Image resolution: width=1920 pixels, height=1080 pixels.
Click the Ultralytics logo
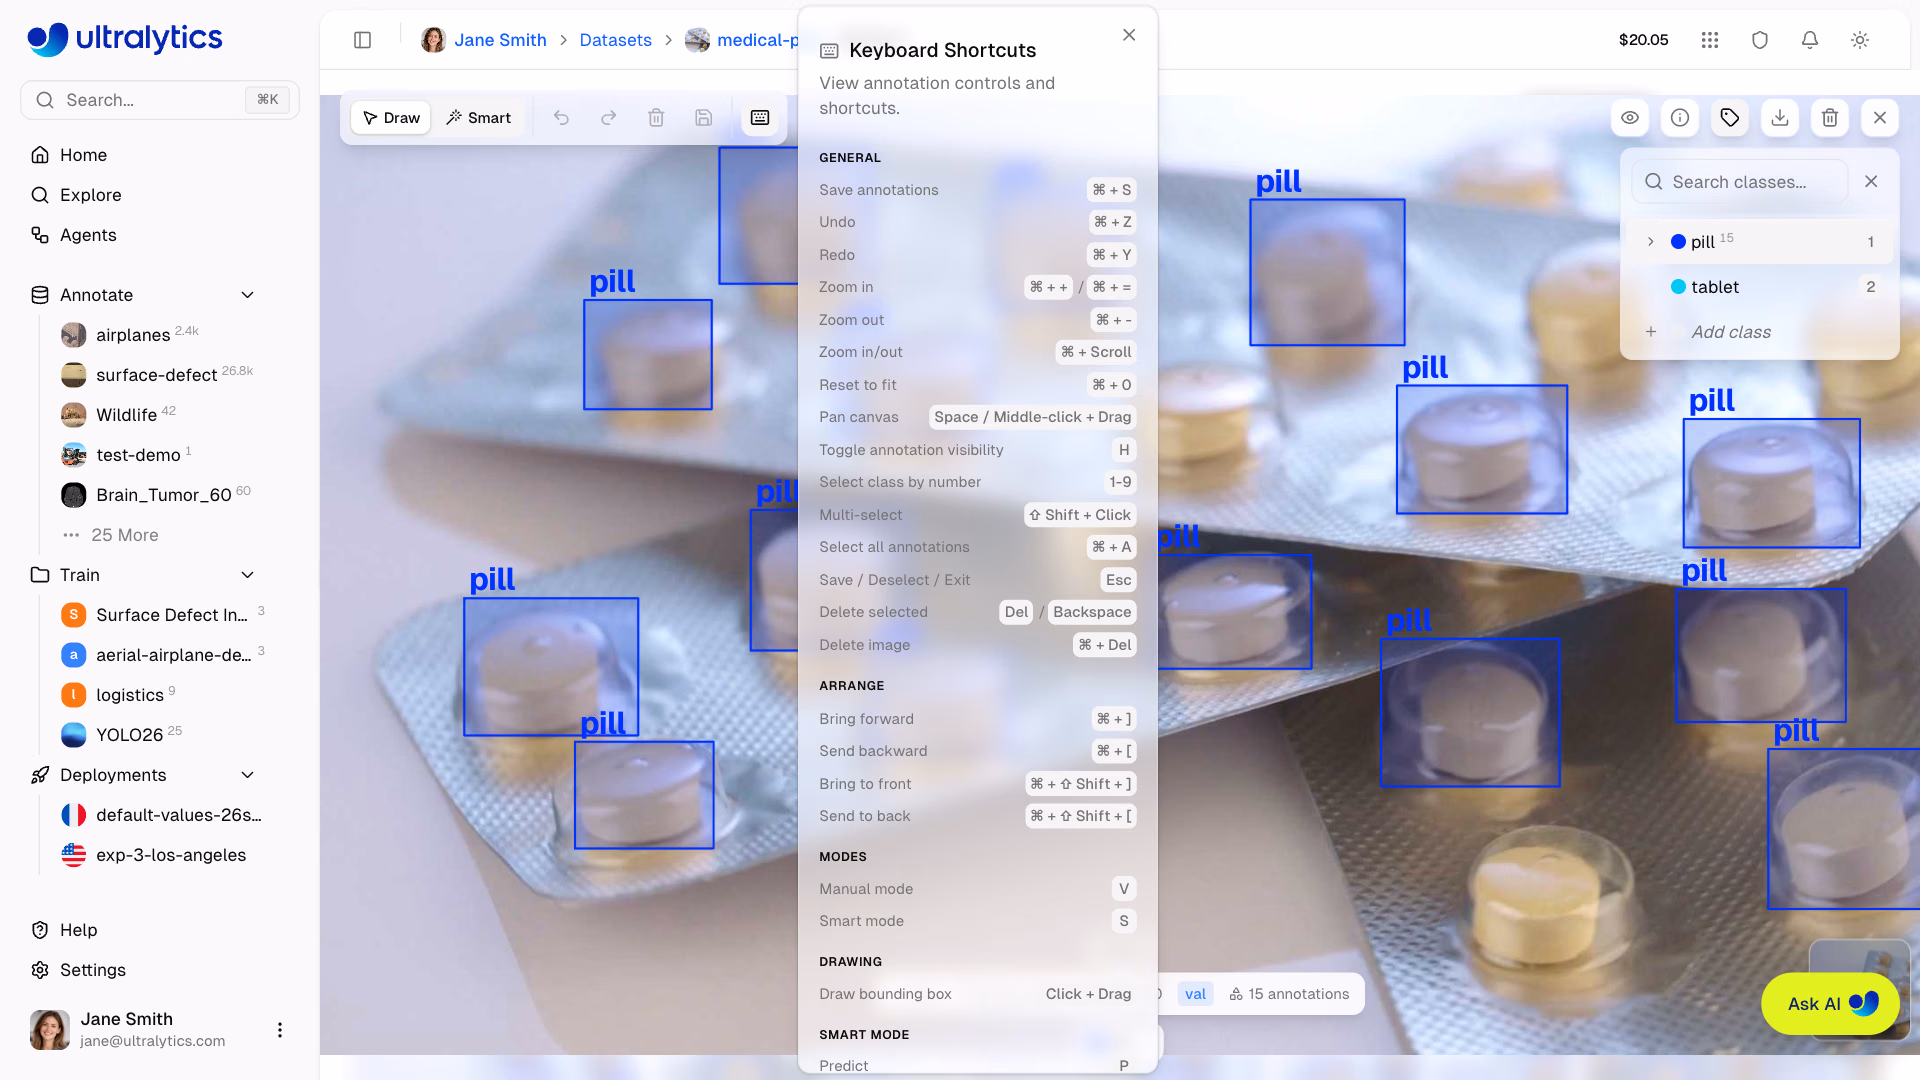click(x=125, y=38)
